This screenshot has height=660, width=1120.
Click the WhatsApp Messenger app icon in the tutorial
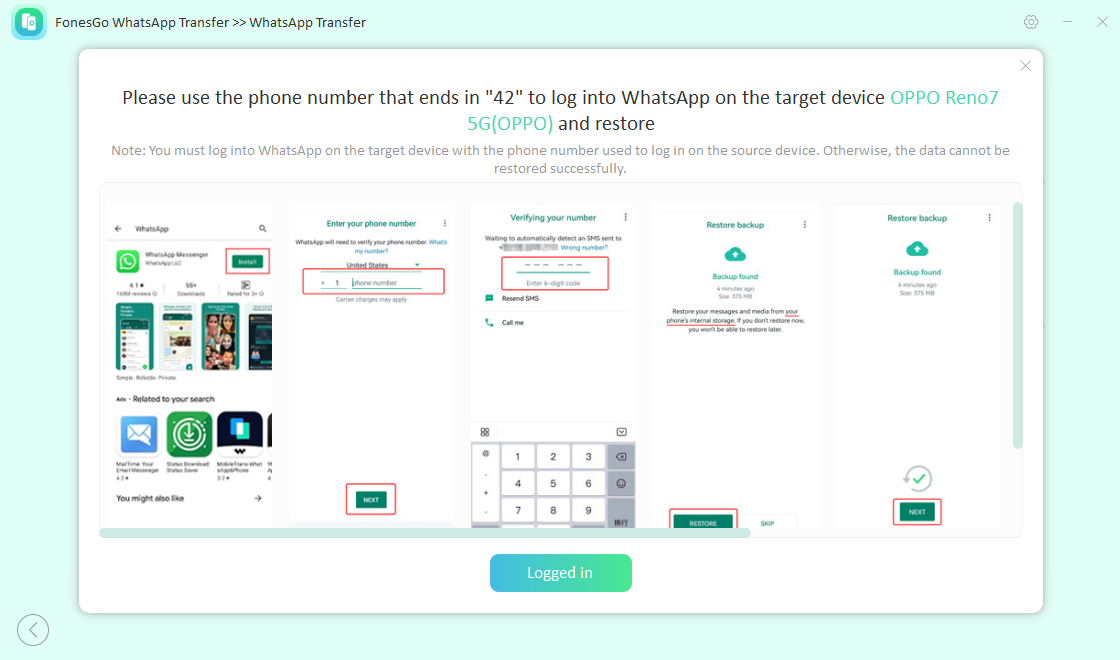pyautogui.click(x=128, y=261)
